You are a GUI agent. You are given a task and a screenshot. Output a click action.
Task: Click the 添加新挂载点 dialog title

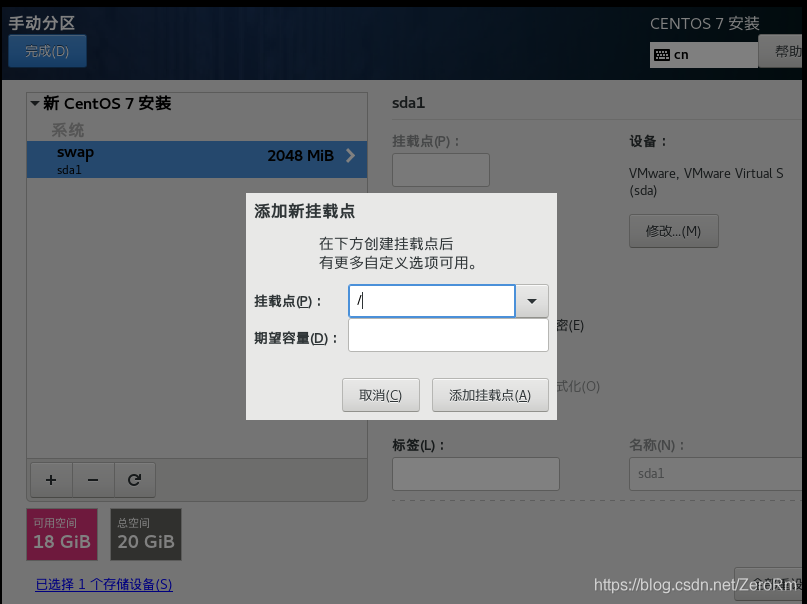[x=305, y=211]
